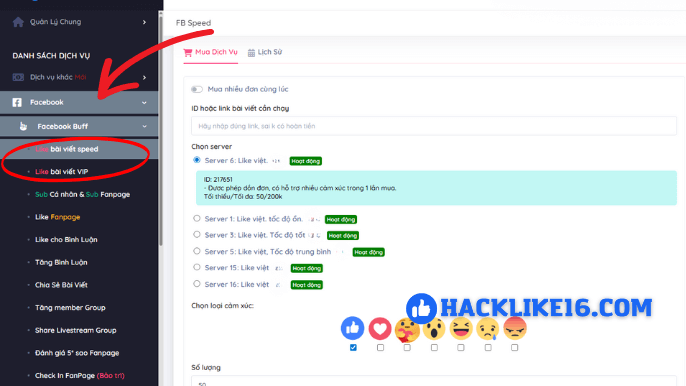The image size is (686, 386).
Task: Open Like bài viết speed menu item
Action: click(x=79, y=149)
